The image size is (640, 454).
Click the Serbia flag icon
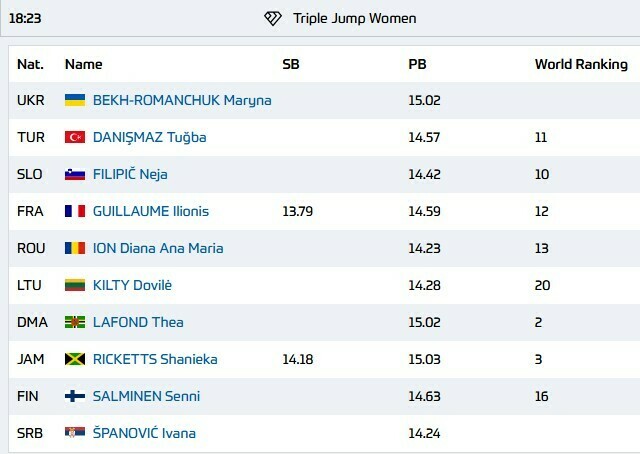pos(74,433)
